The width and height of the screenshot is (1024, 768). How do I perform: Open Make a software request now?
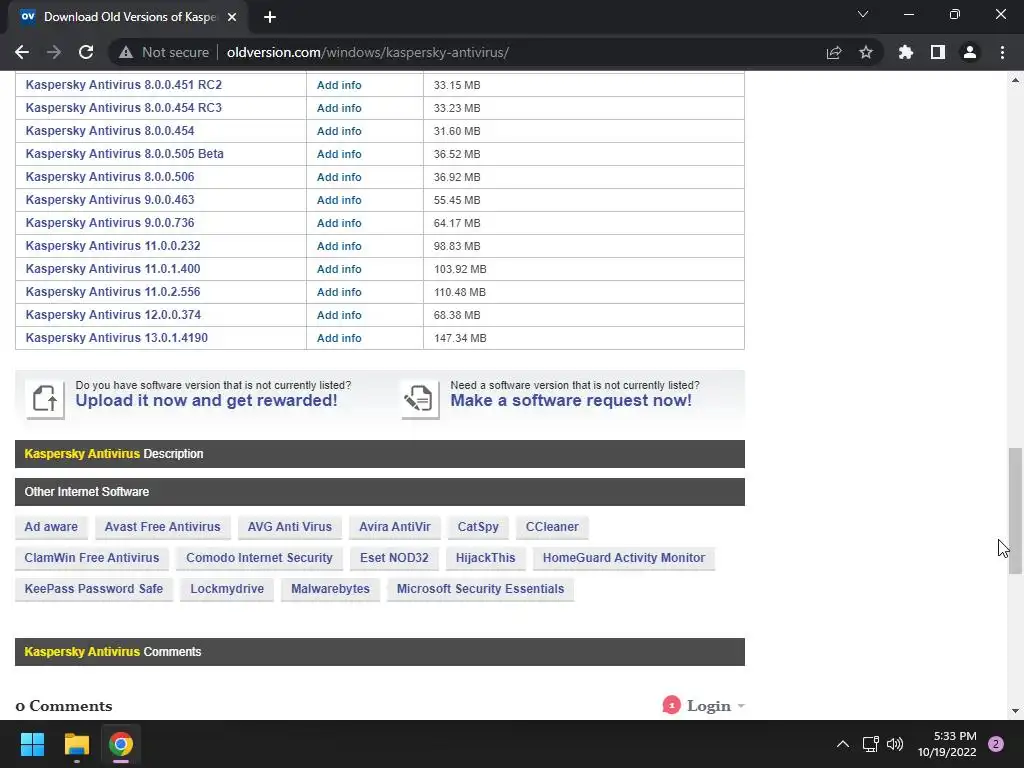[571, 400]
